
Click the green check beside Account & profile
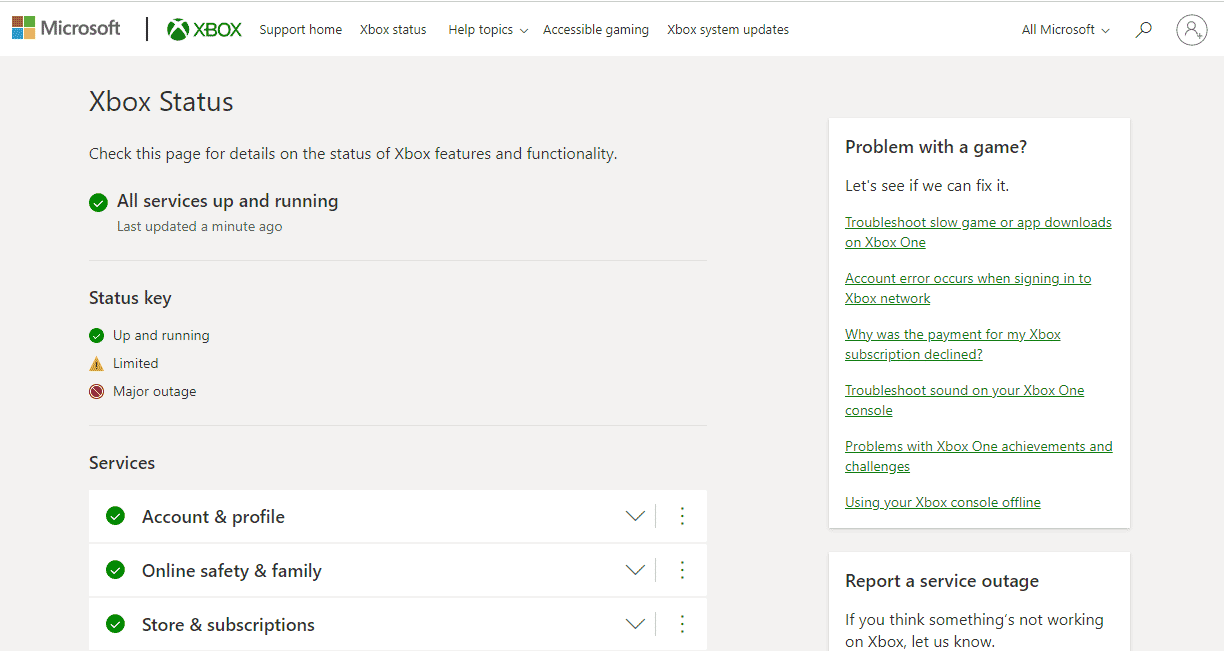(116, 516)
